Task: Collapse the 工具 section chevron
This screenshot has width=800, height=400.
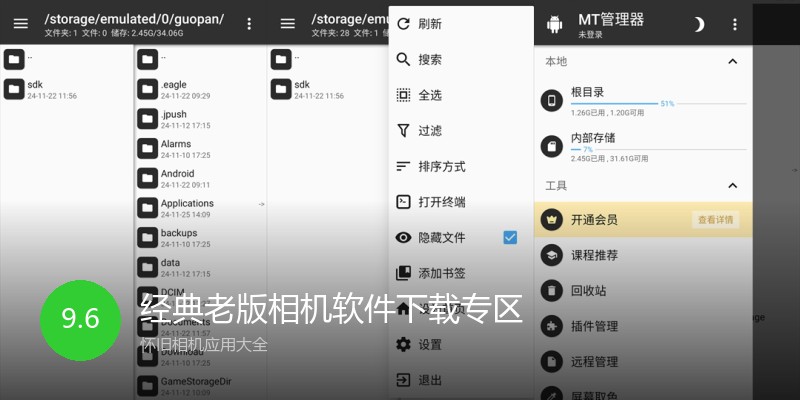Action: (733, 186)
